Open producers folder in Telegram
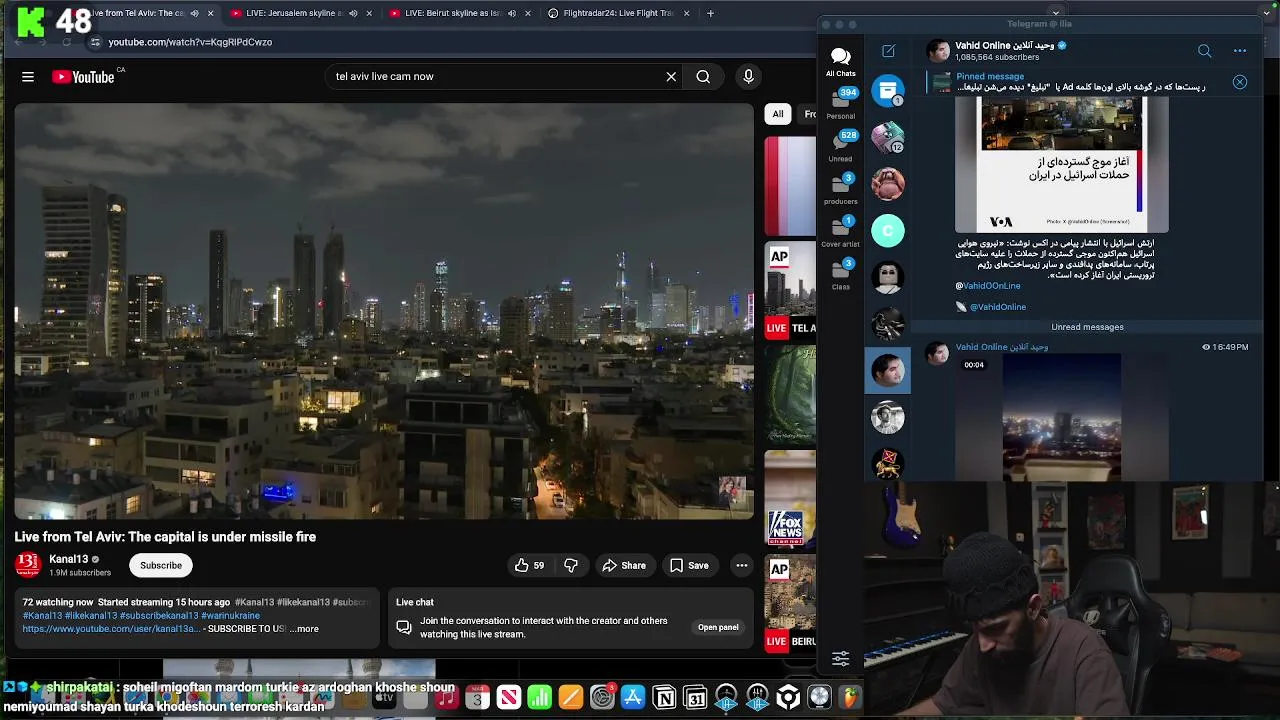This screenshot has width=1280, height=720. pos(841,189)
